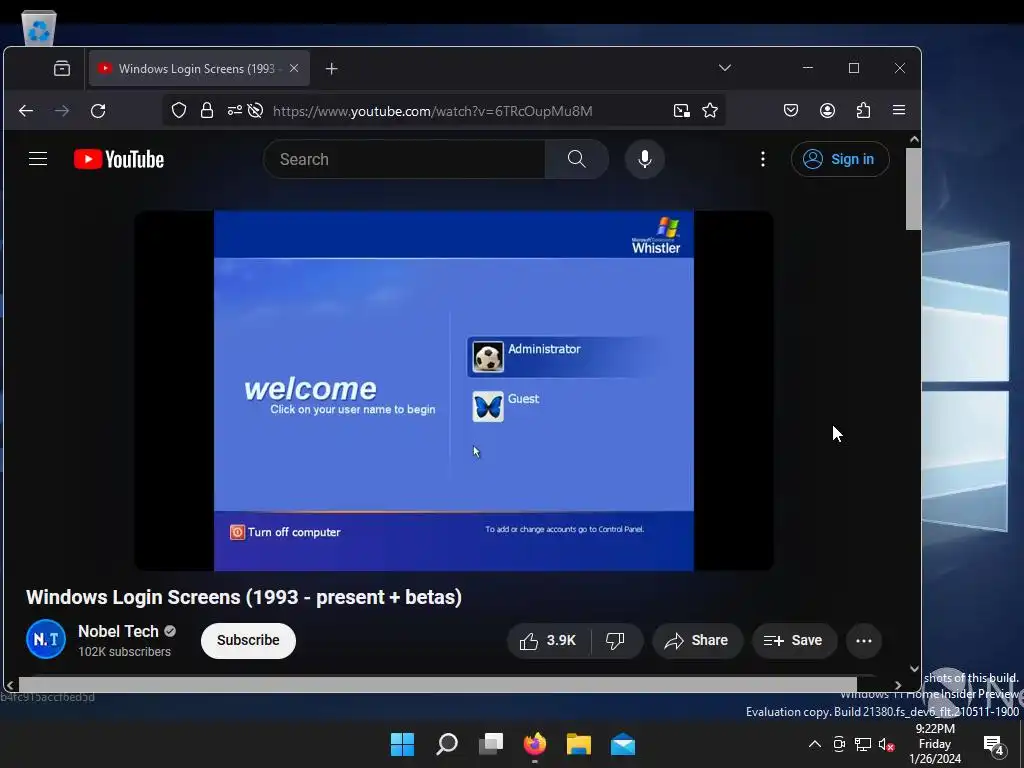Open tracking protection shield panel
1024x768 pixels.
[x=179, y=111]
